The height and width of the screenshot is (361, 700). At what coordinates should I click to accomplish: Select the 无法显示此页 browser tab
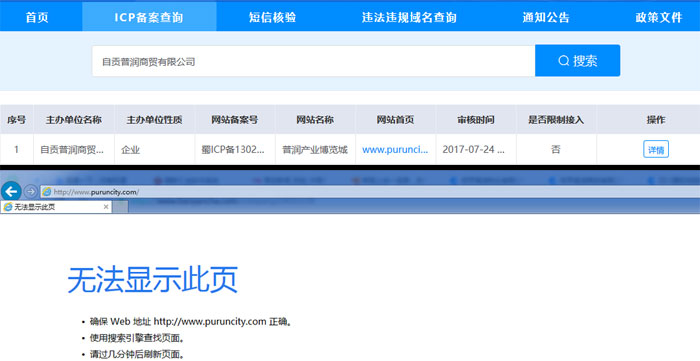pyautogui.click(x=56, y=207)
